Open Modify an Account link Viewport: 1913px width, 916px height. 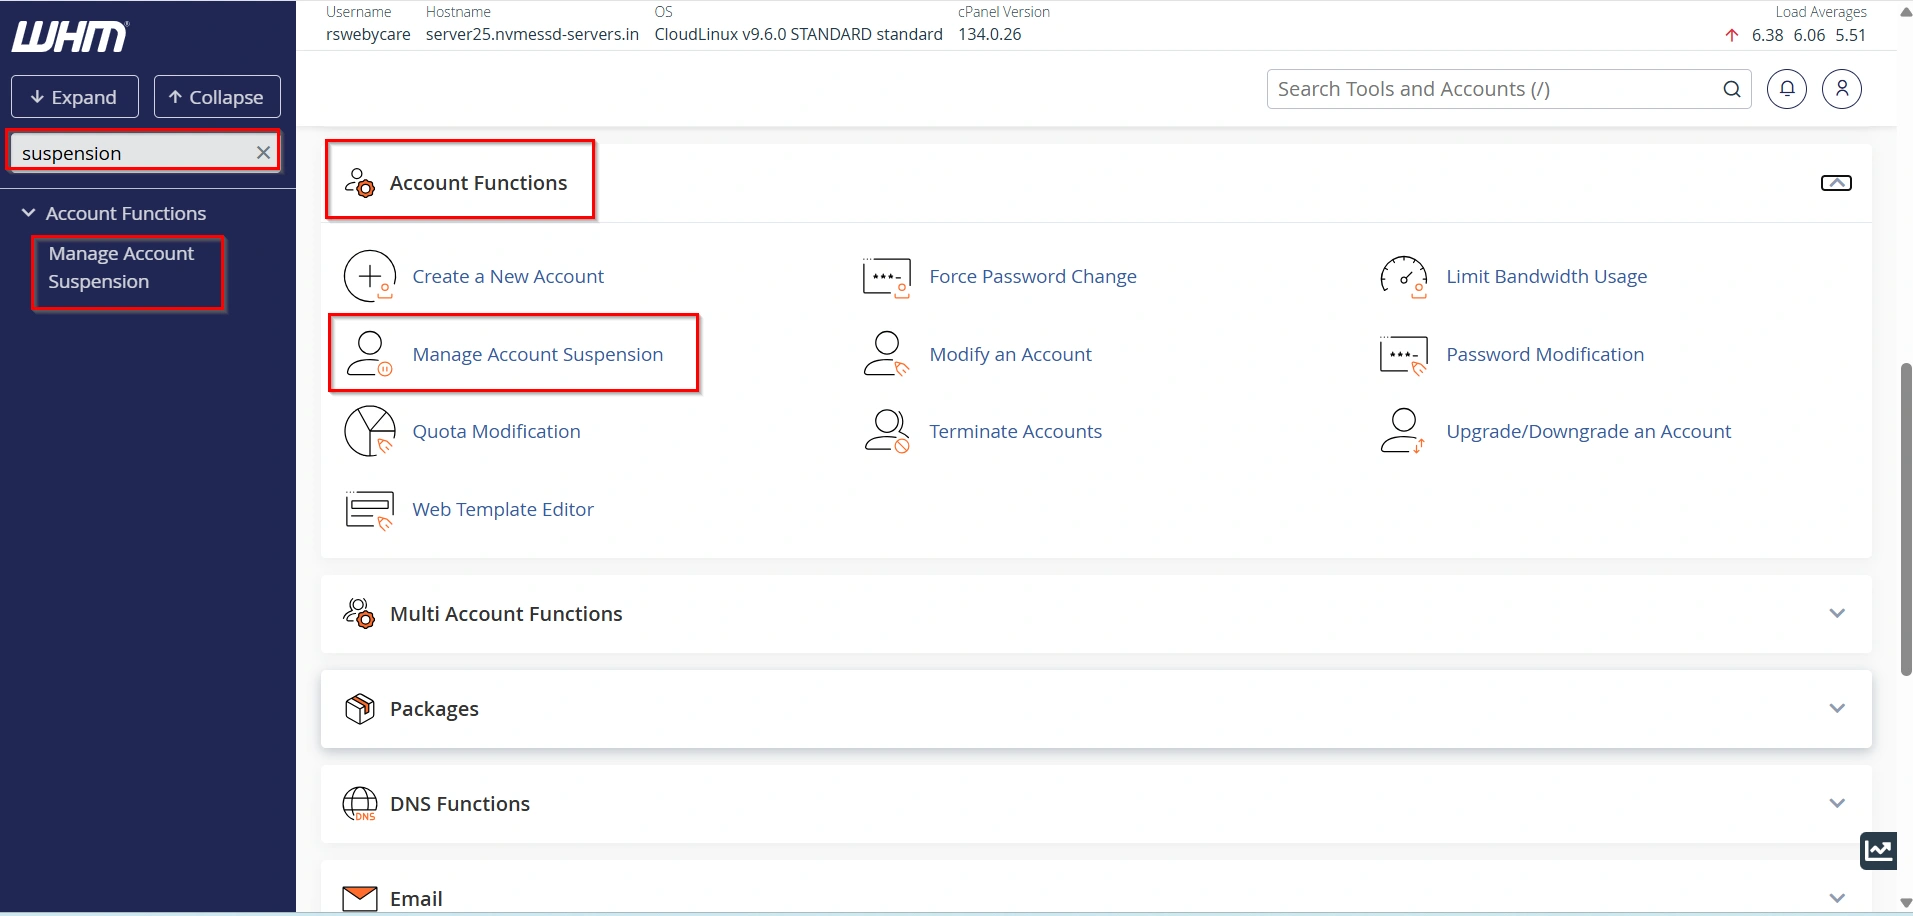(1010, 355)
